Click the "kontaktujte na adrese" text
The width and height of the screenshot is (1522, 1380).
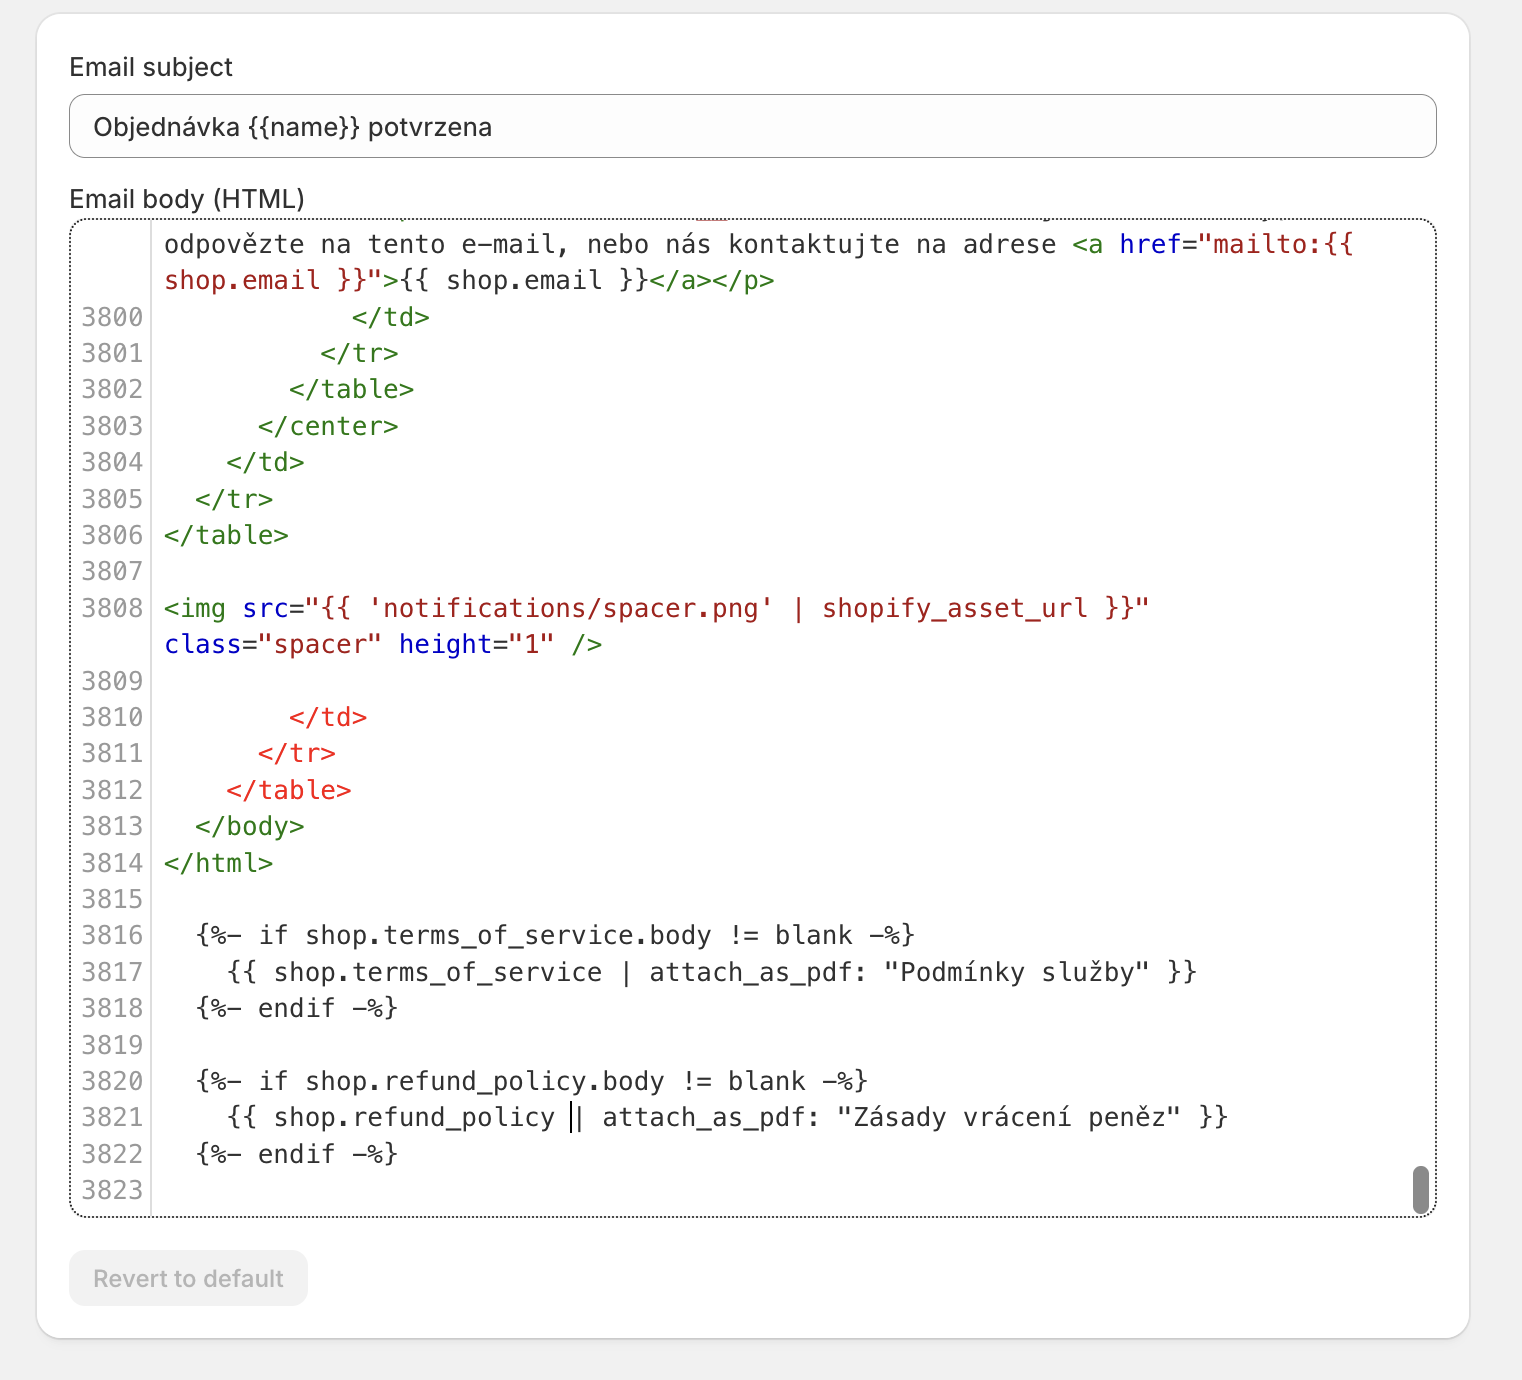pos(892,244)
